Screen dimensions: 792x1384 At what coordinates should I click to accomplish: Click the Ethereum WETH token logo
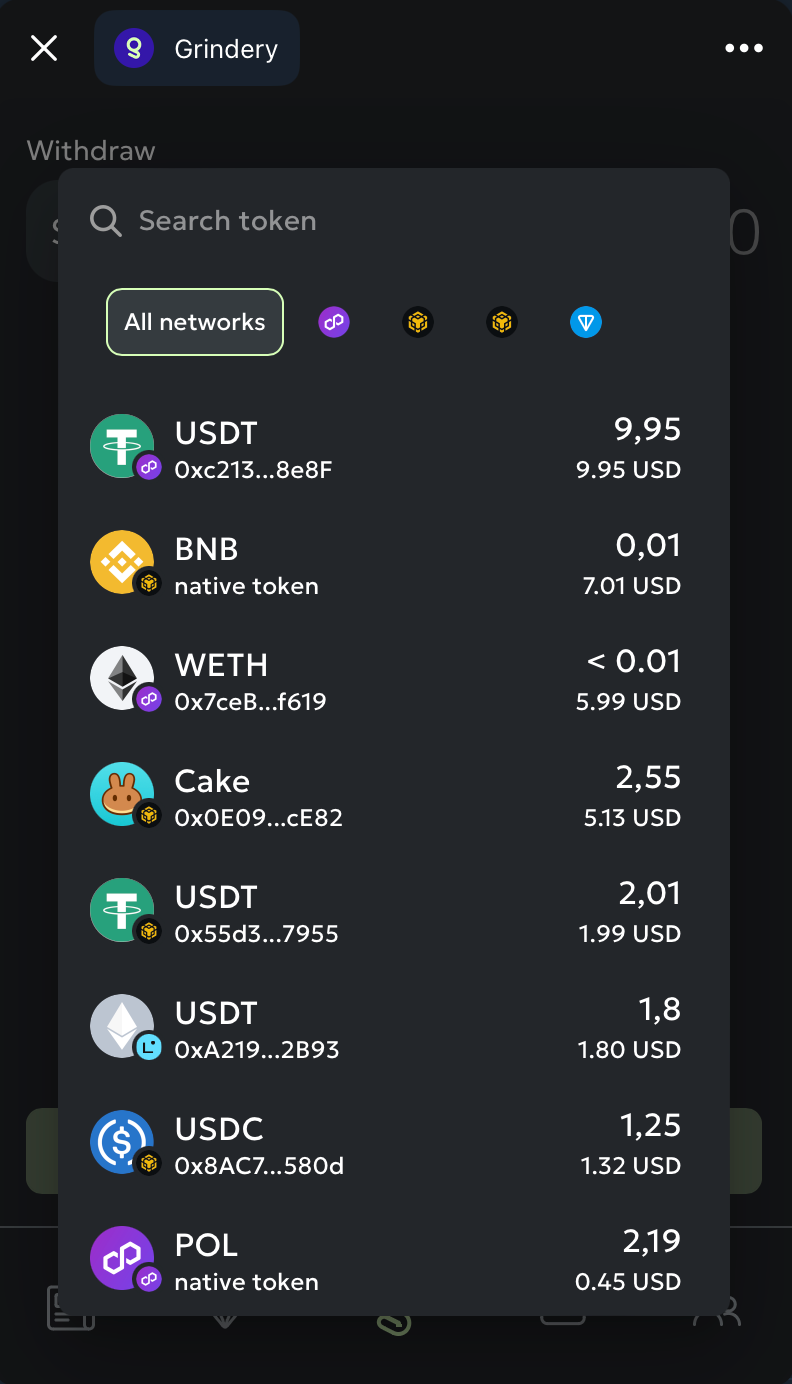[122, 678]
